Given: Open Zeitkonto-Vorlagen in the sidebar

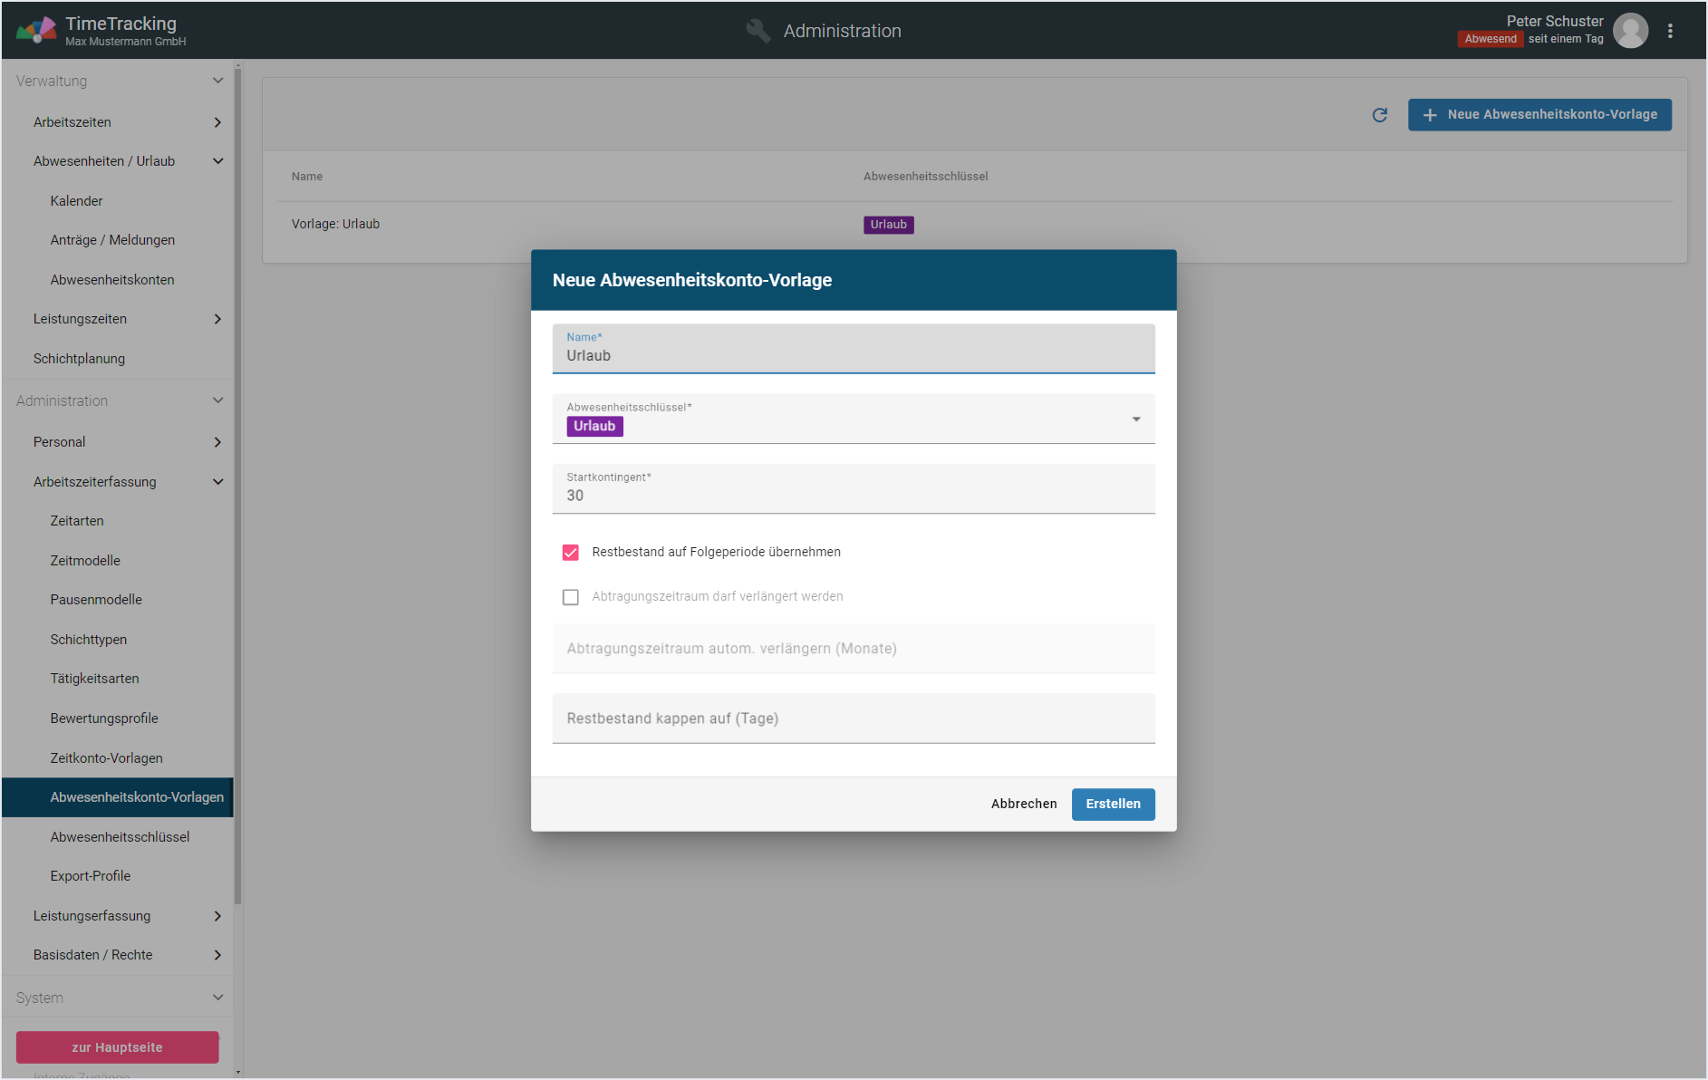Looking at the screenshot, I should point(106,758).
